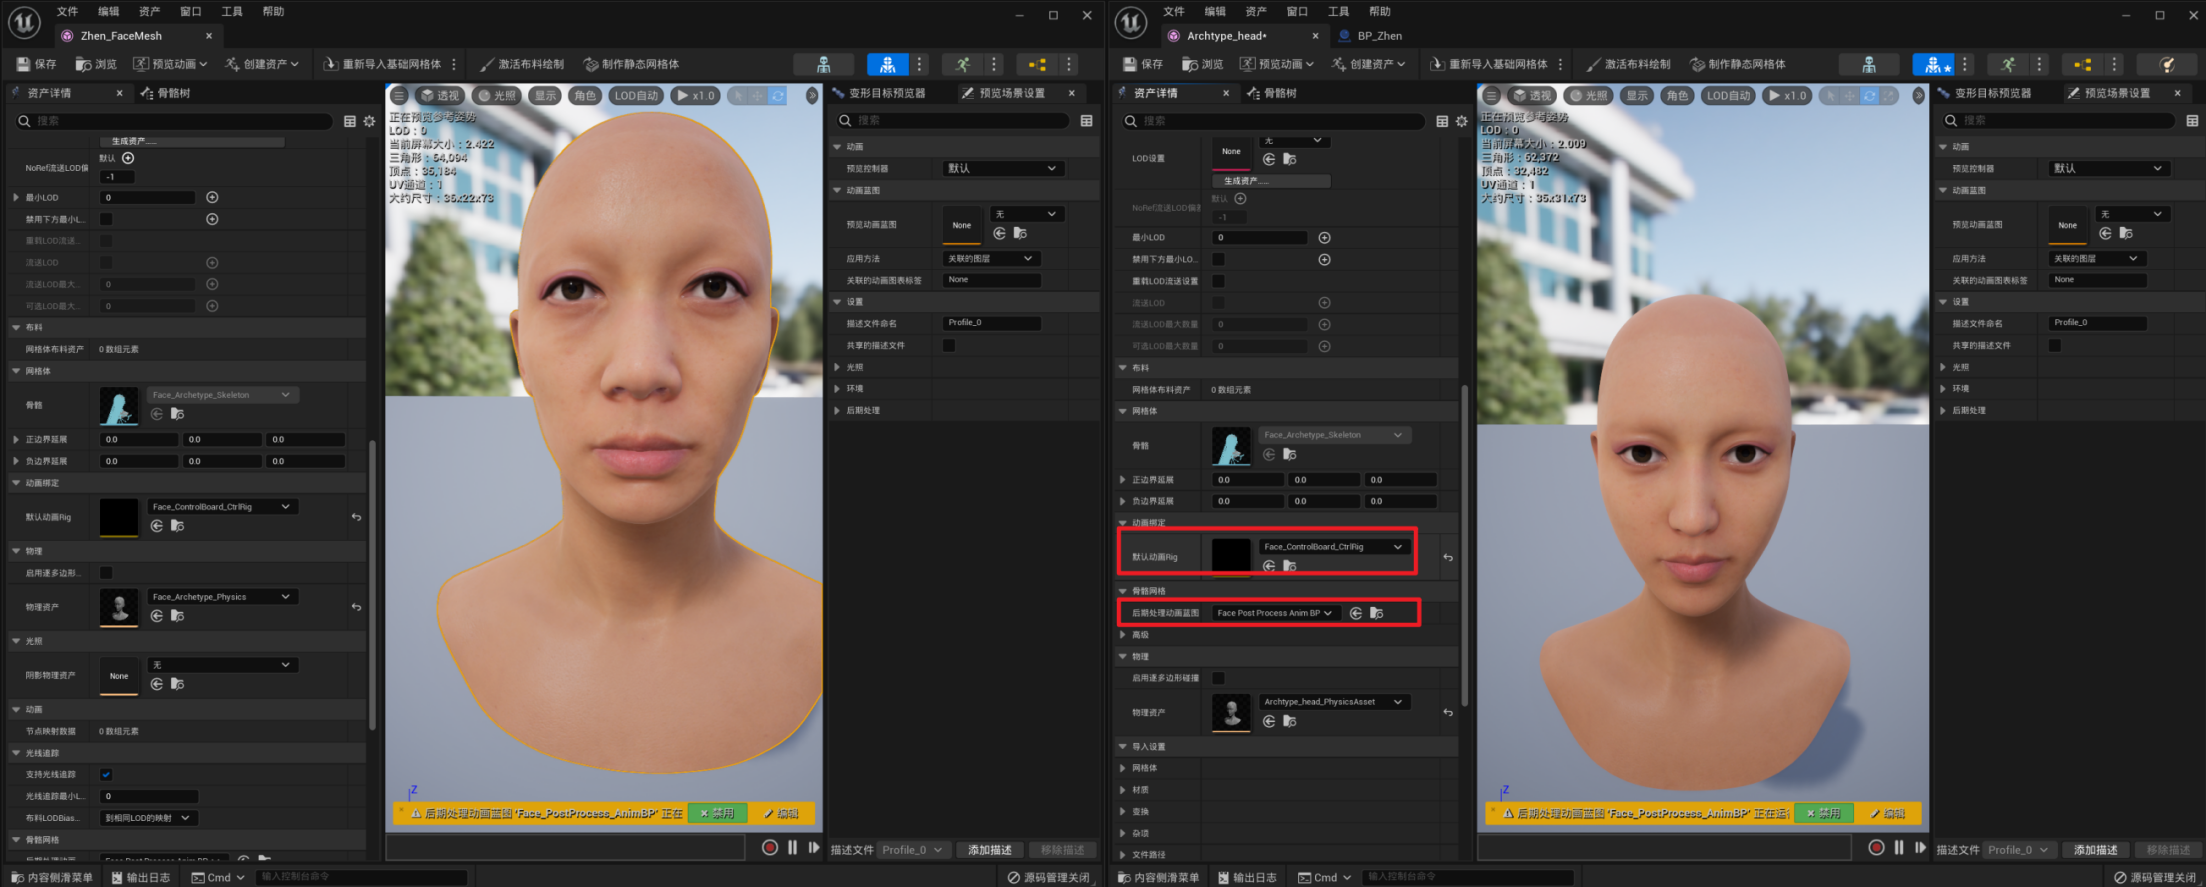Pause playback in the left viewport

pyautogui.click(x=792, y=848)
